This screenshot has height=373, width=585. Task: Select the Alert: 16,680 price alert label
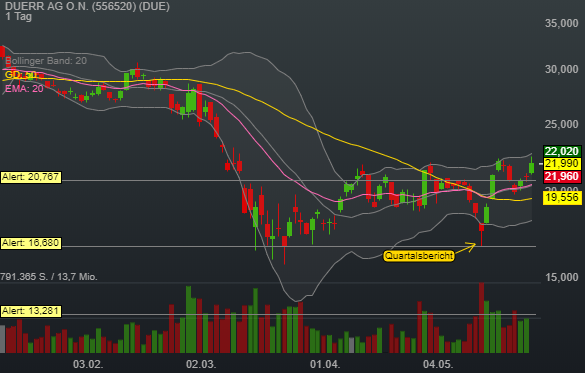(31, 243)
